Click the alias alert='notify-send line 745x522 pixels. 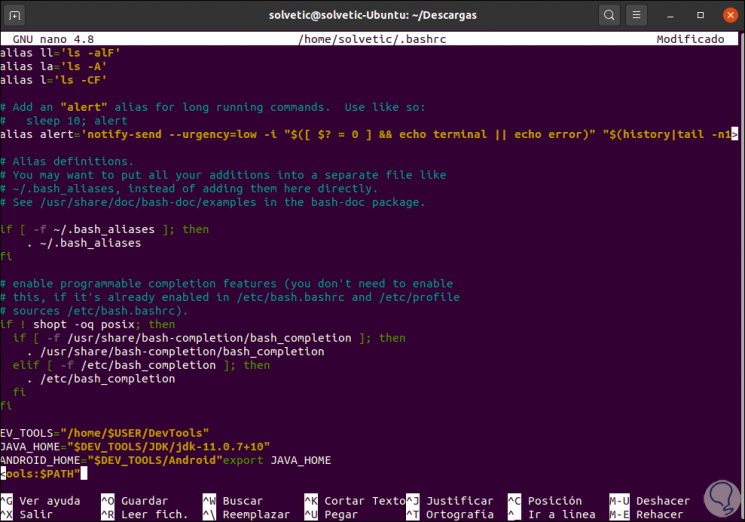pyautogui.click(x=369, y=134)
